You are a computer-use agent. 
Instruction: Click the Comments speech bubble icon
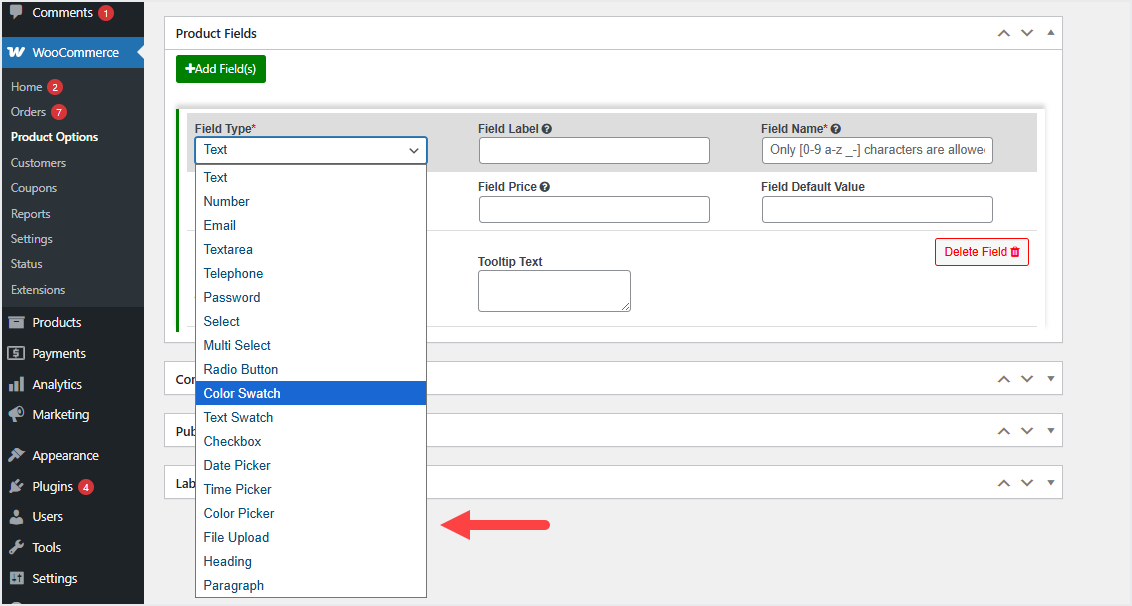[x=16, y=12]
